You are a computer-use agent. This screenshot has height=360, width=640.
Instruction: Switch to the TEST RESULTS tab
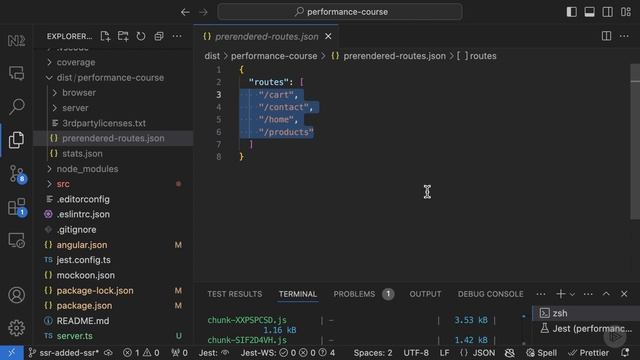tap(235, 294)
